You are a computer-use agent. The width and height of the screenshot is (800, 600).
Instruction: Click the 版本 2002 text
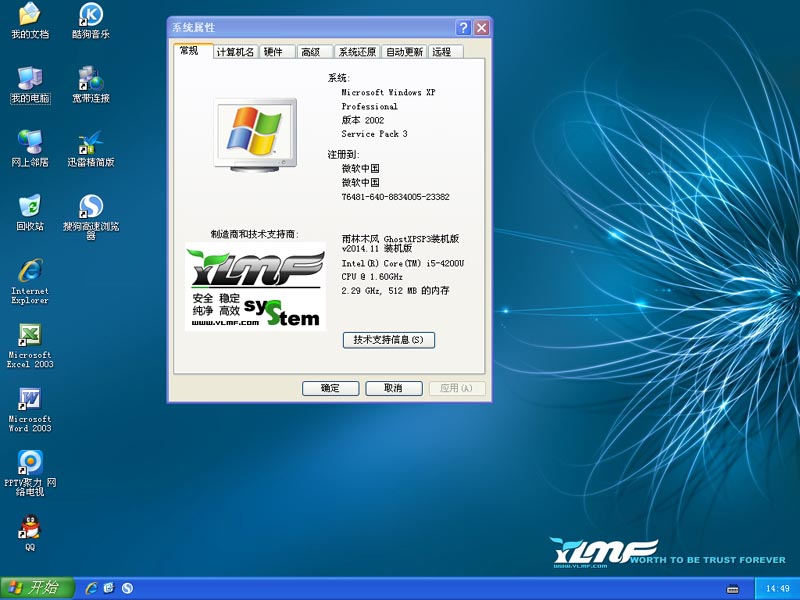click(363, 120)
